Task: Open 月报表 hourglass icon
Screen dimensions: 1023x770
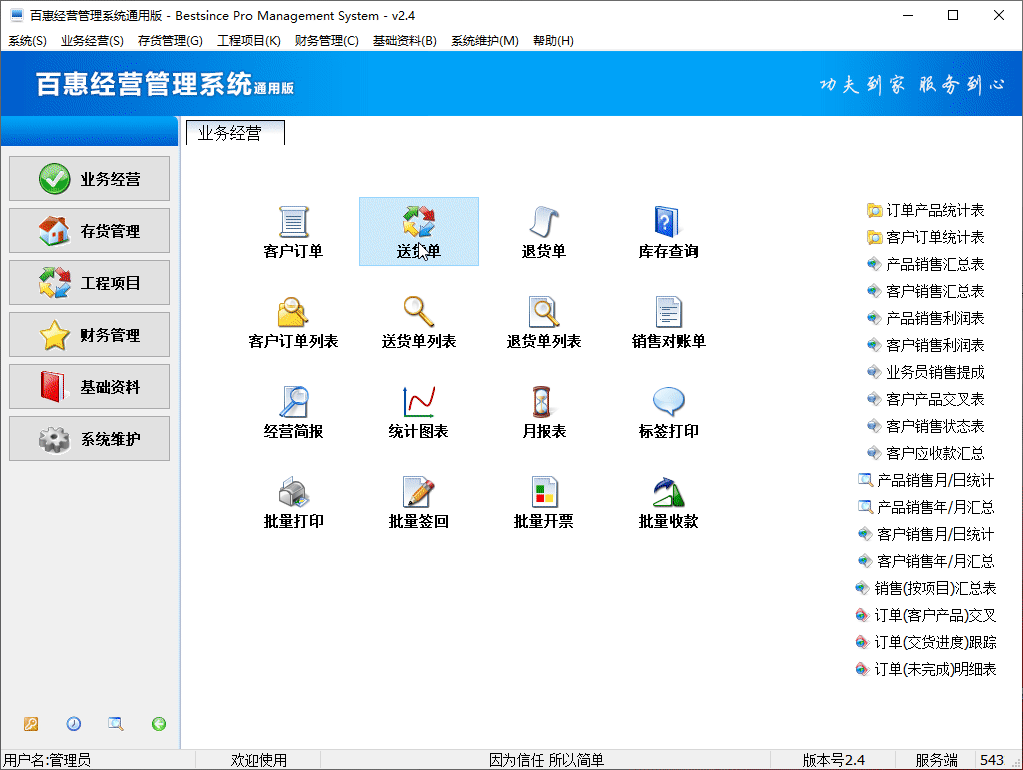Action: point(543,412)
